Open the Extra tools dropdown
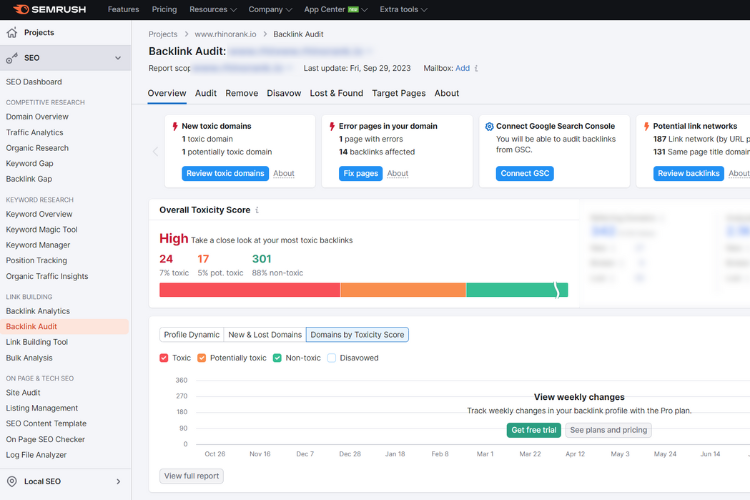The image size is (750, 500). 403,10
